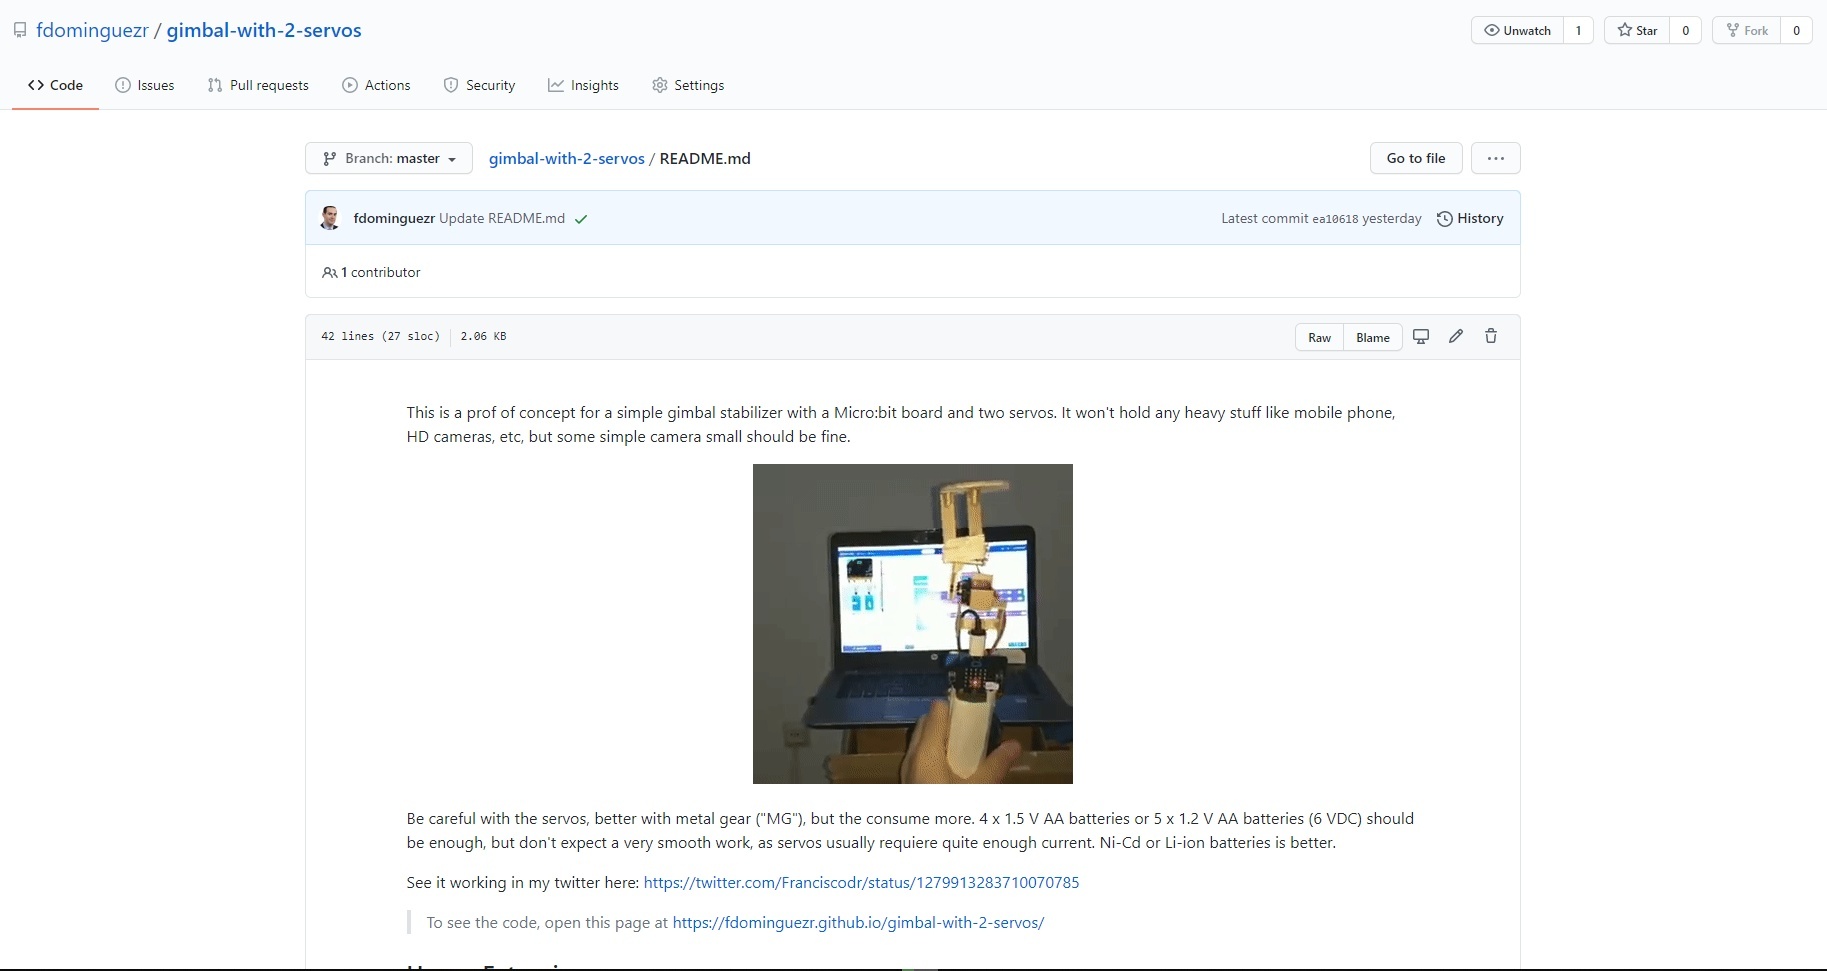1827x971 pixels.
Task: Click the contributors icon showing 1 contributor
Action: [330, 272]
